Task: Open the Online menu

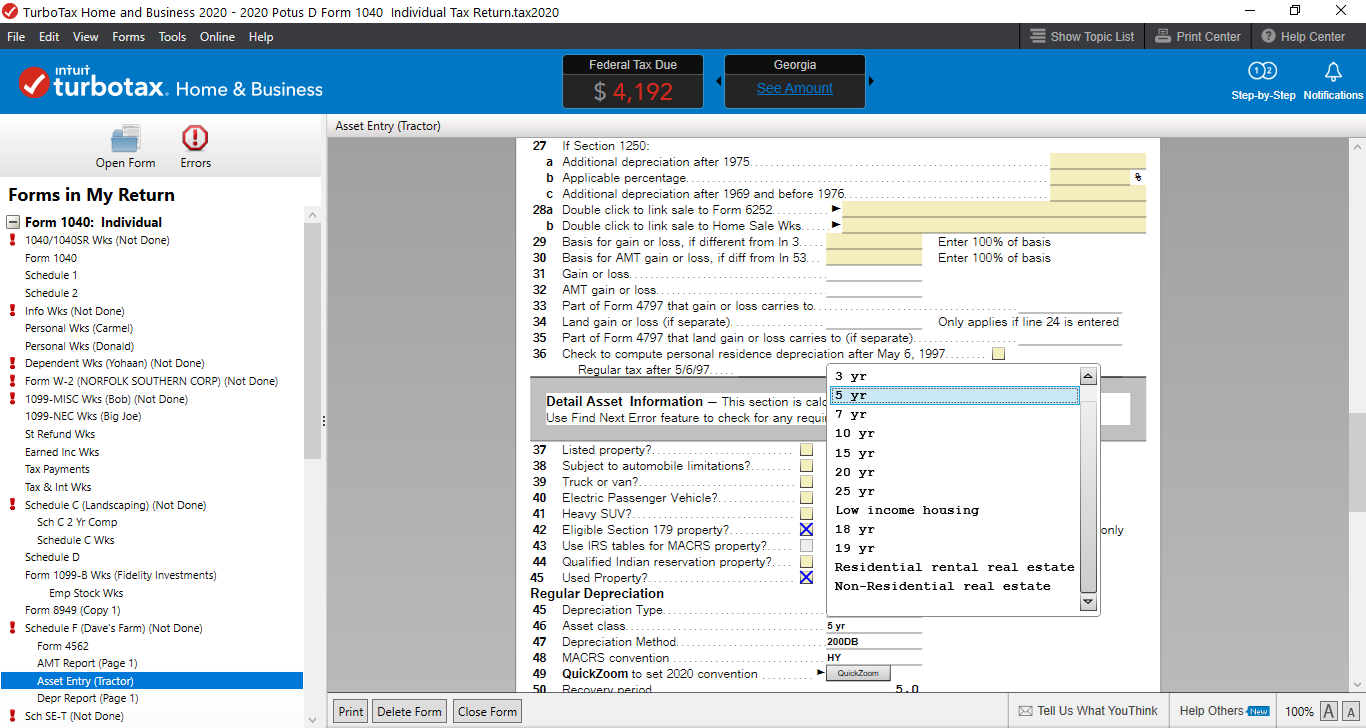Action: click(x=217, y=37)
